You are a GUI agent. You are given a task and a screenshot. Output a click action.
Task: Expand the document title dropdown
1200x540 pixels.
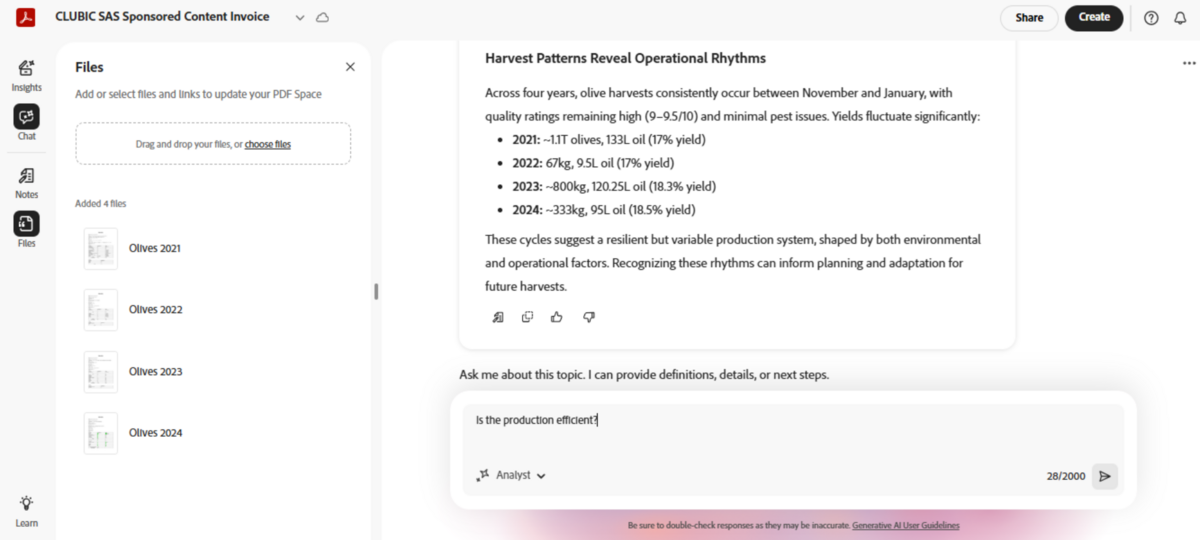coord(300,18)
